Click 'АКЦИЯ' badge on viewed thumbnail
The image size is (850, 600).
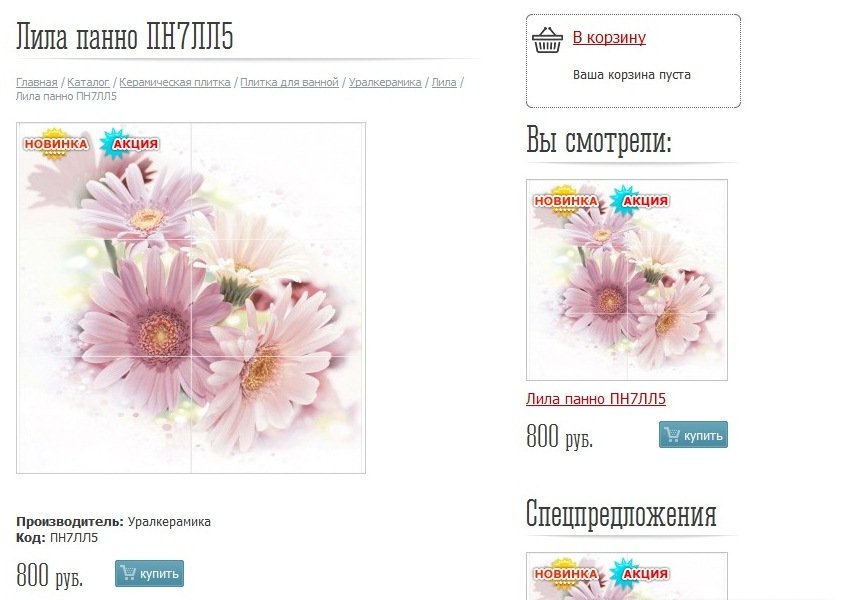click(640, 201)
